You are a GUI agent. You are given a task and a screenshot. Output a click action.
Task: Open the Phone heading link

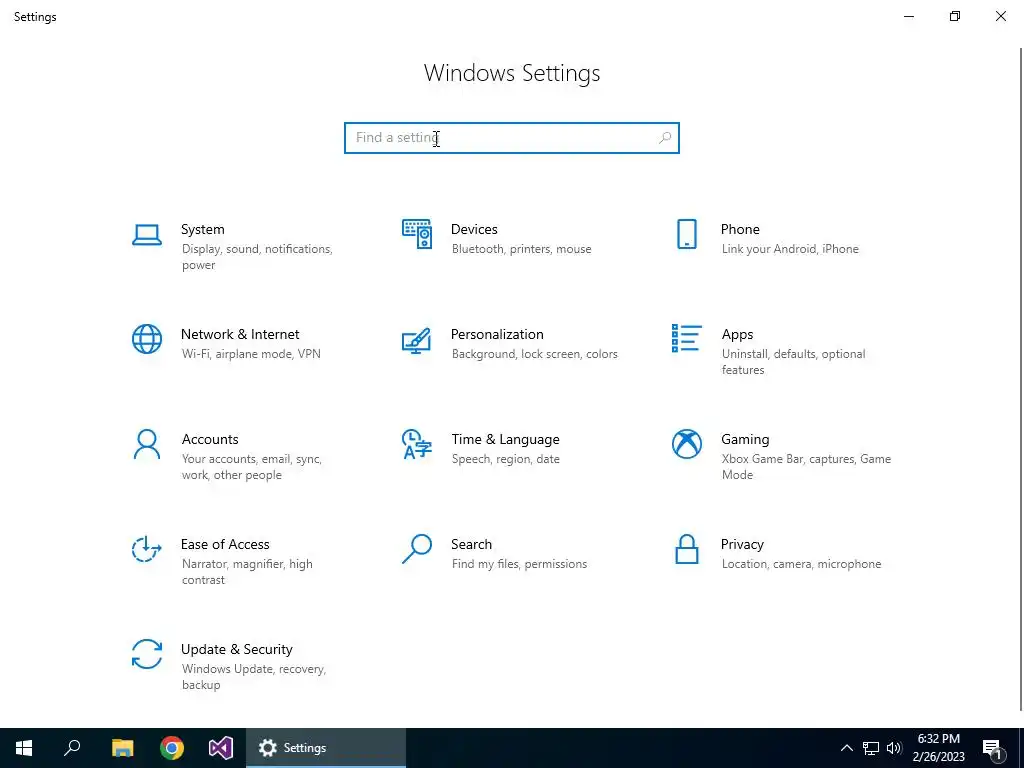coord(740,229)
